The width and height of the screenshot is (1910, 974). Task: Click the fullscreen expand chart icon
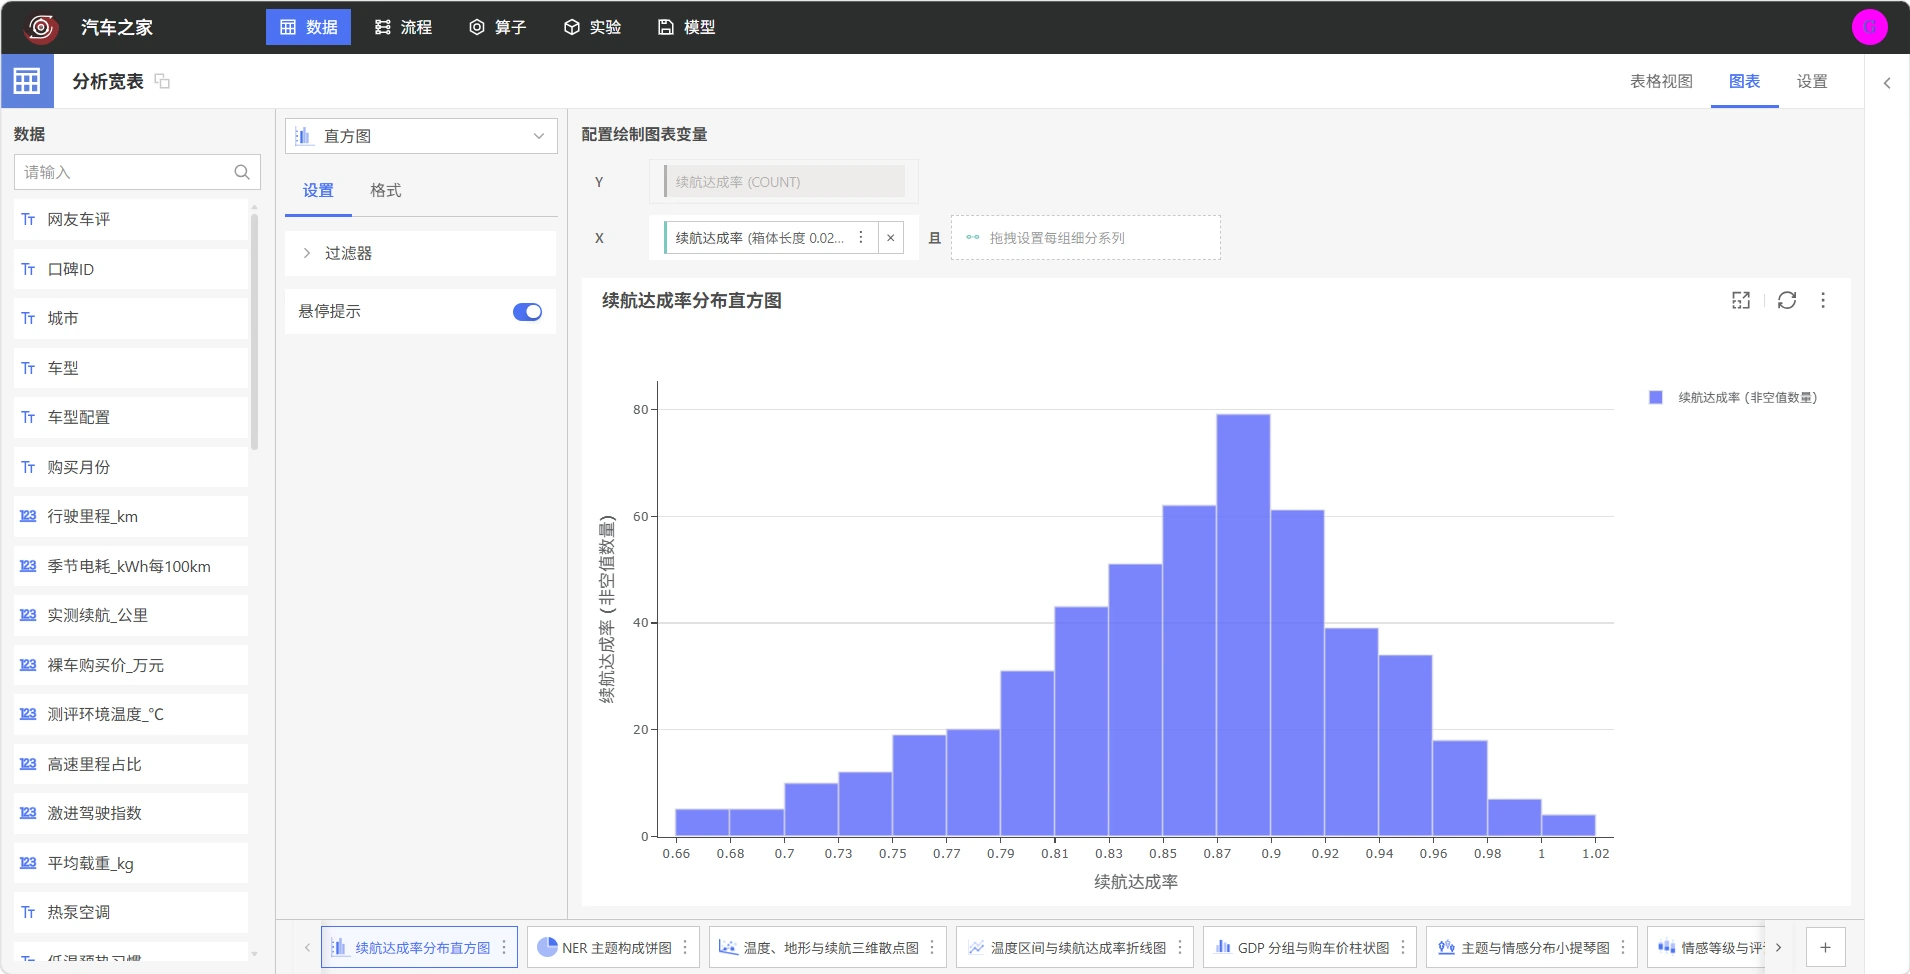1741,300
